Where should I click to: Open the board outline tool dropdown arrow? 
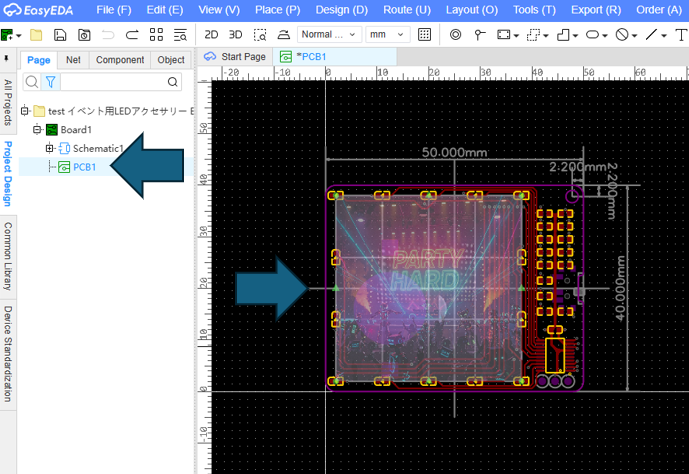575,36
